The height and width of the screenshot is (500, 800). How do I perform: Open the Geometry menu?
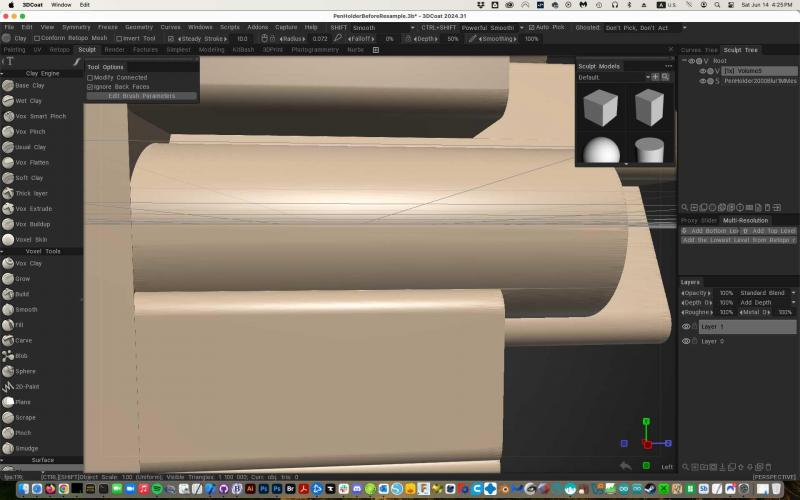[139, 27]
